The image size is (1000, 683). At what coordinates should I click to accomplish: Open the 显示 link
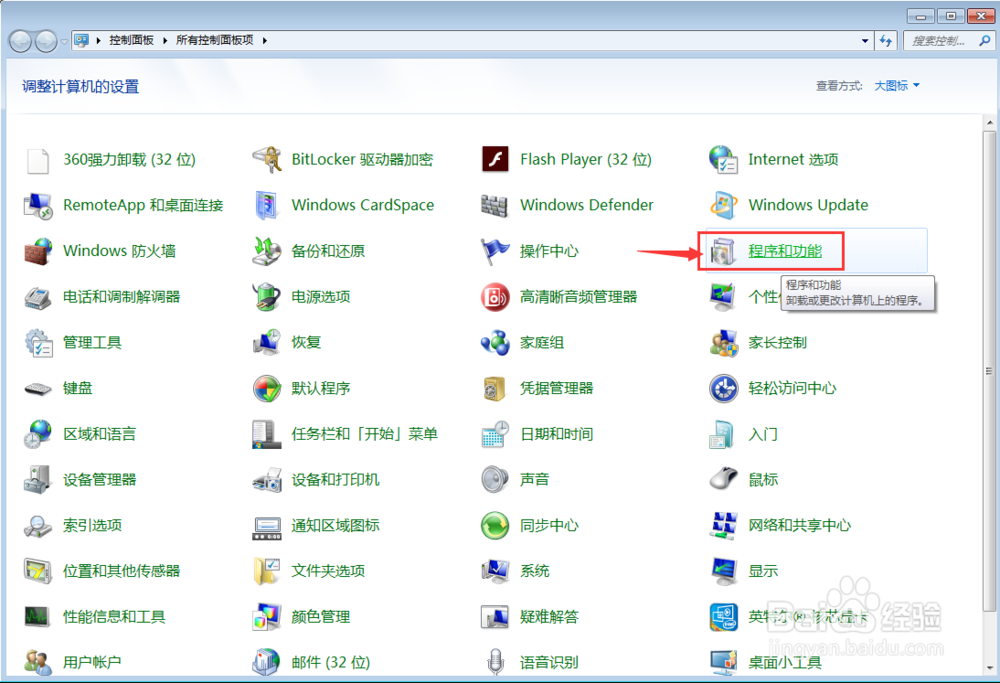(762, 571)
